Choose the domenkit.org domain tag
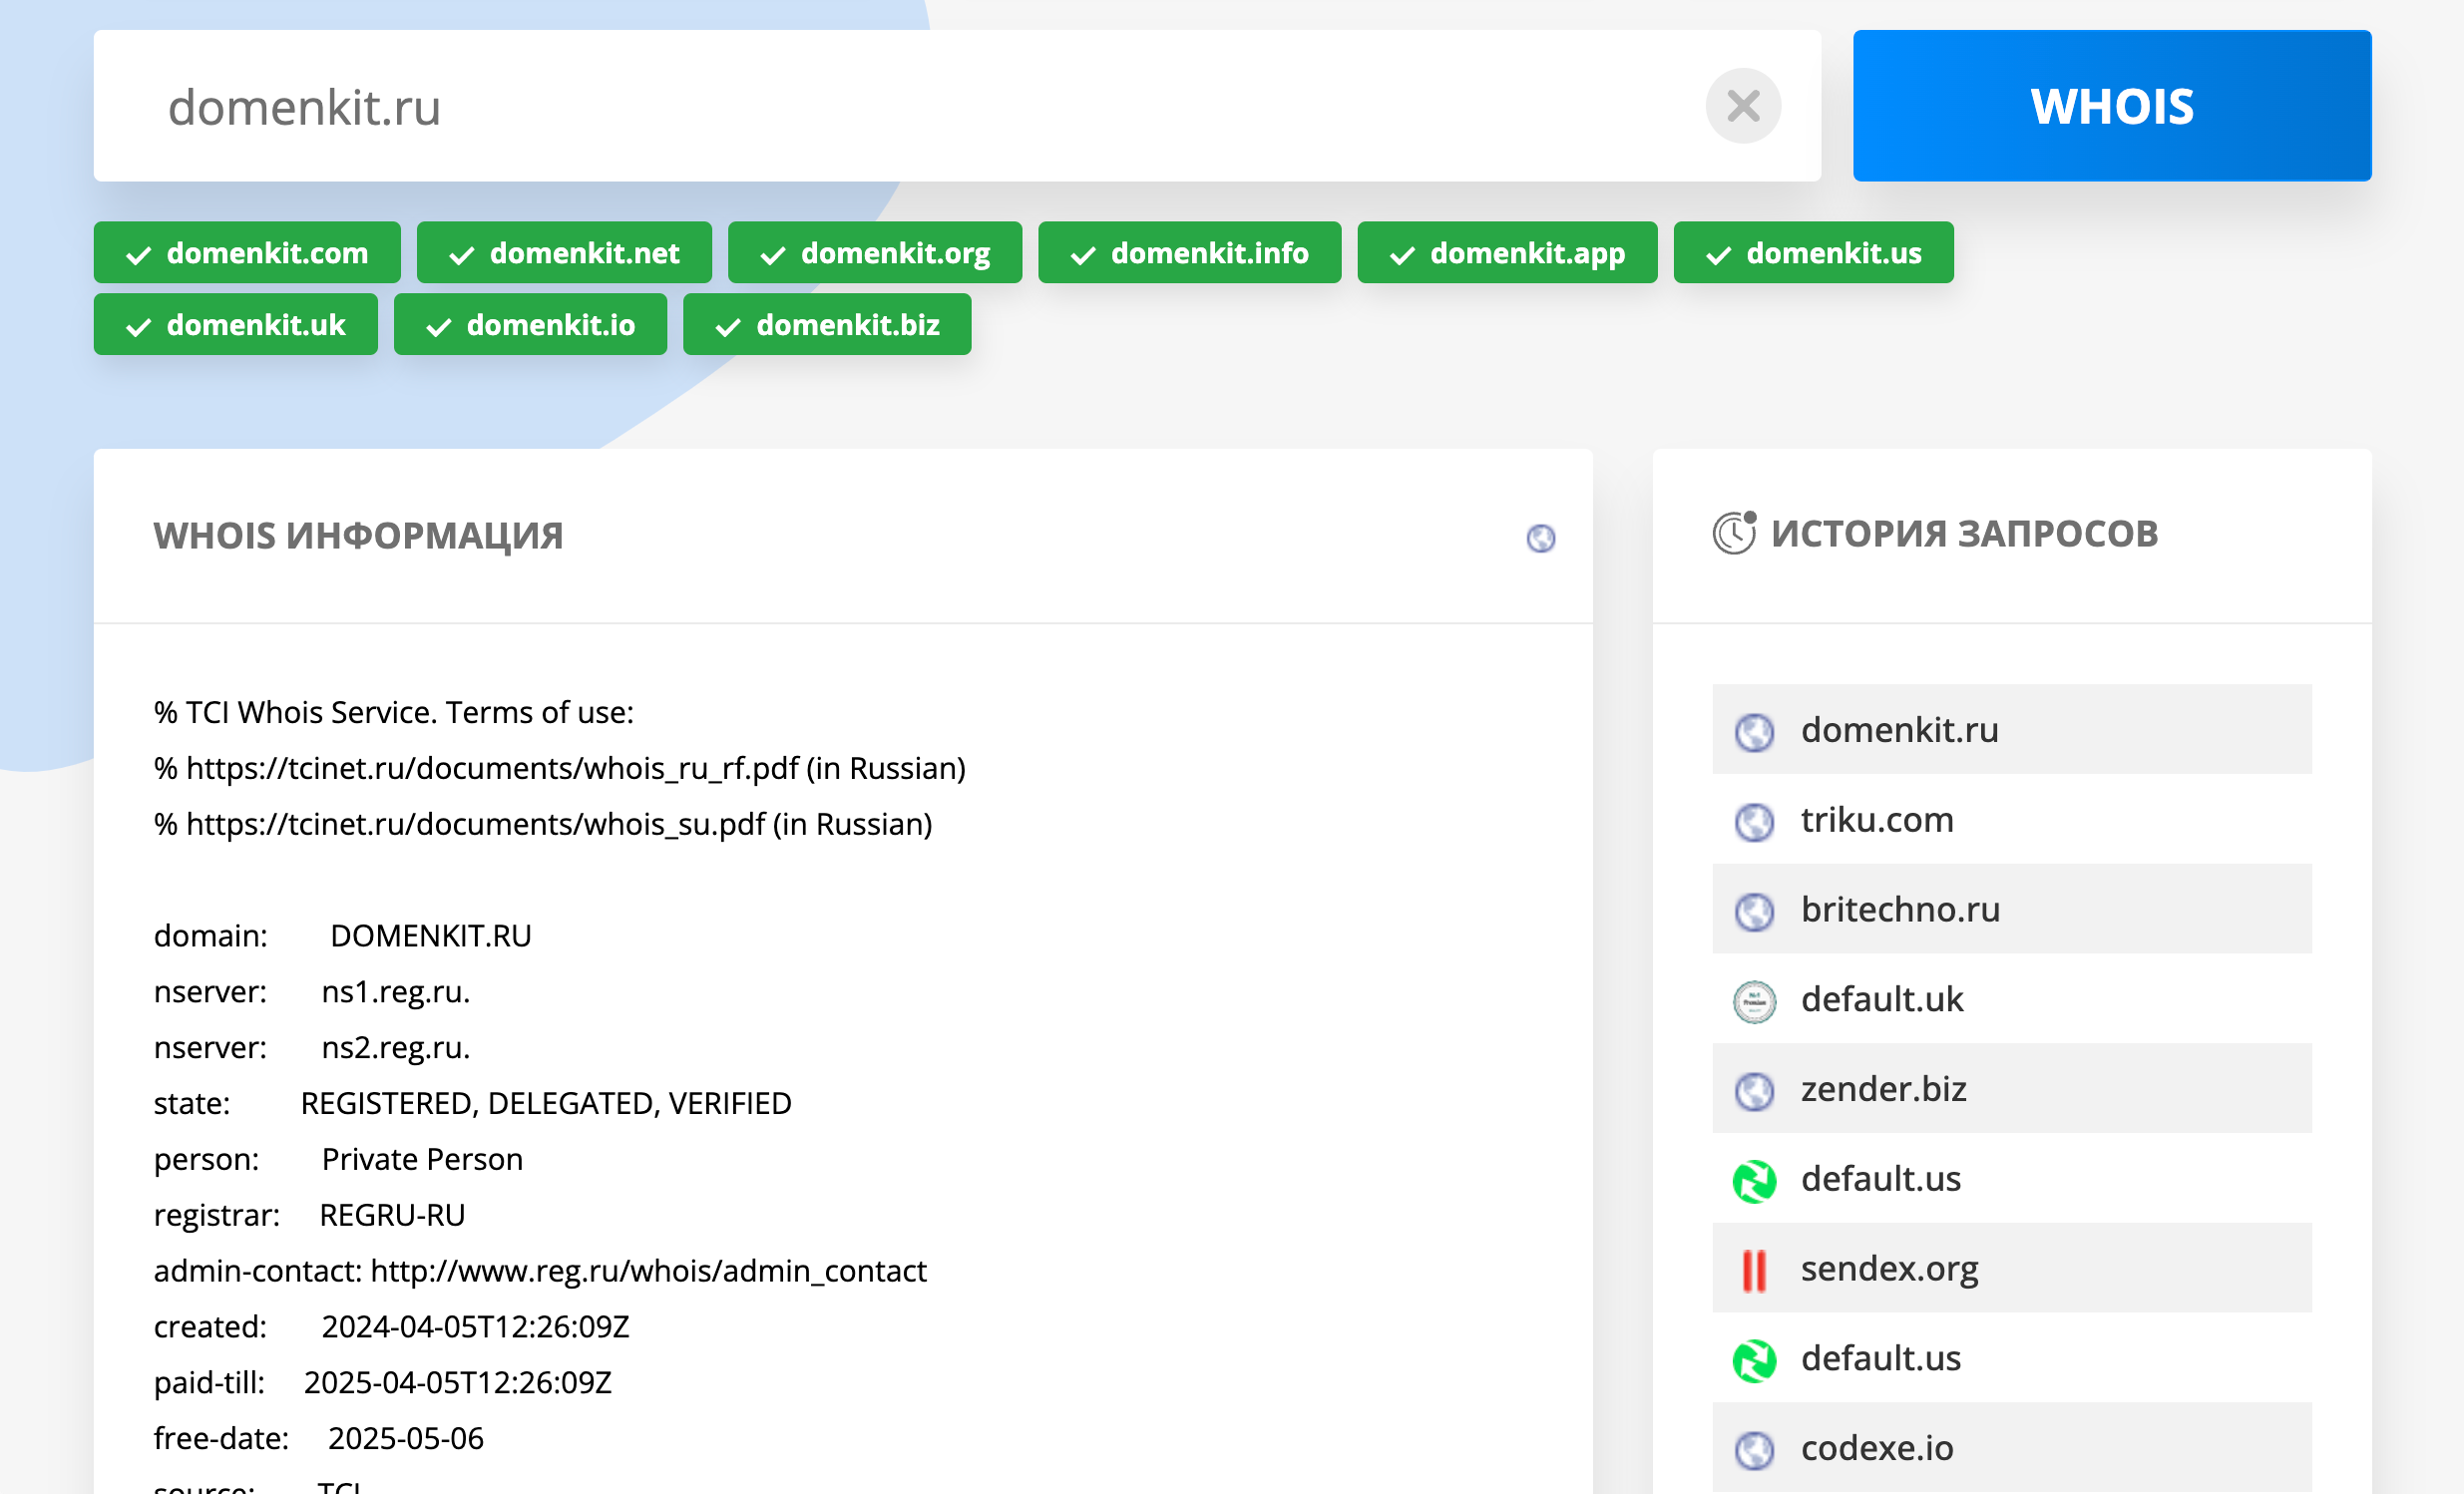Screen dimensions: 2464x1494 [874, 253]
